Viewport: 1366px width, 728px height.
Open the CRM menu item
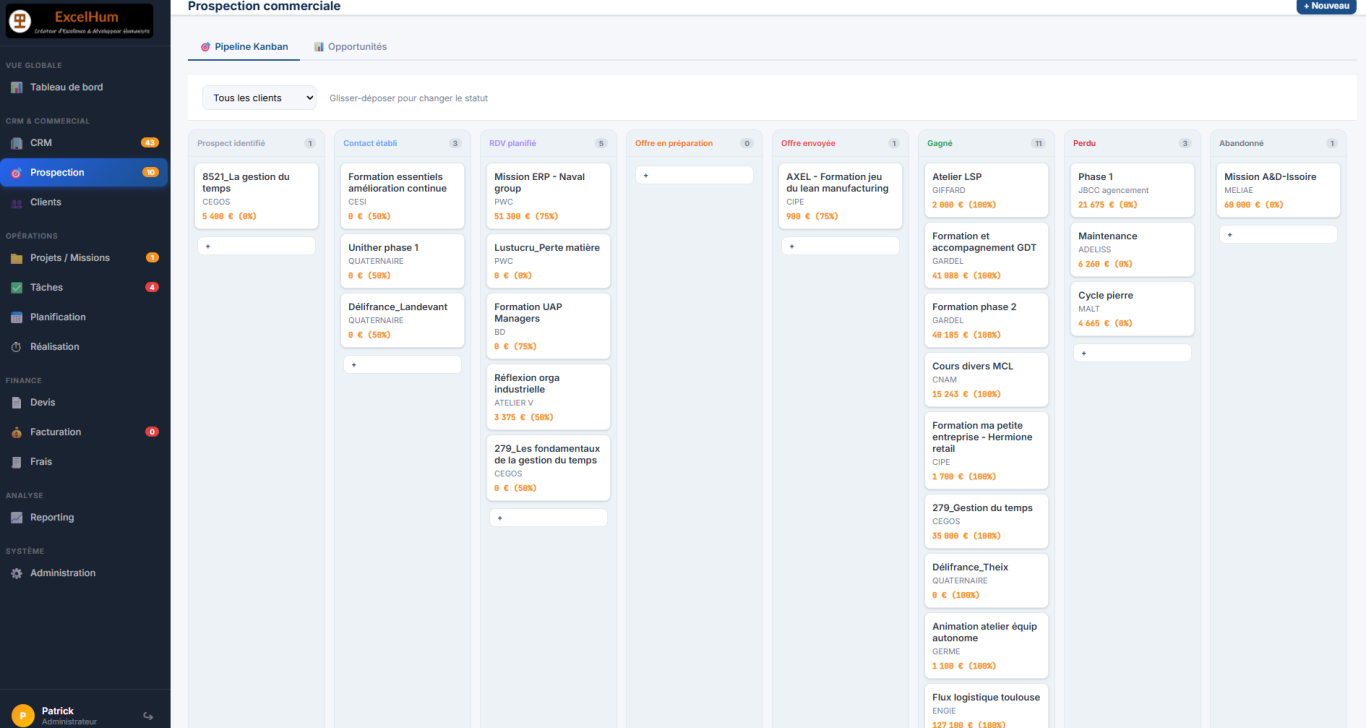tap(84, 143)
